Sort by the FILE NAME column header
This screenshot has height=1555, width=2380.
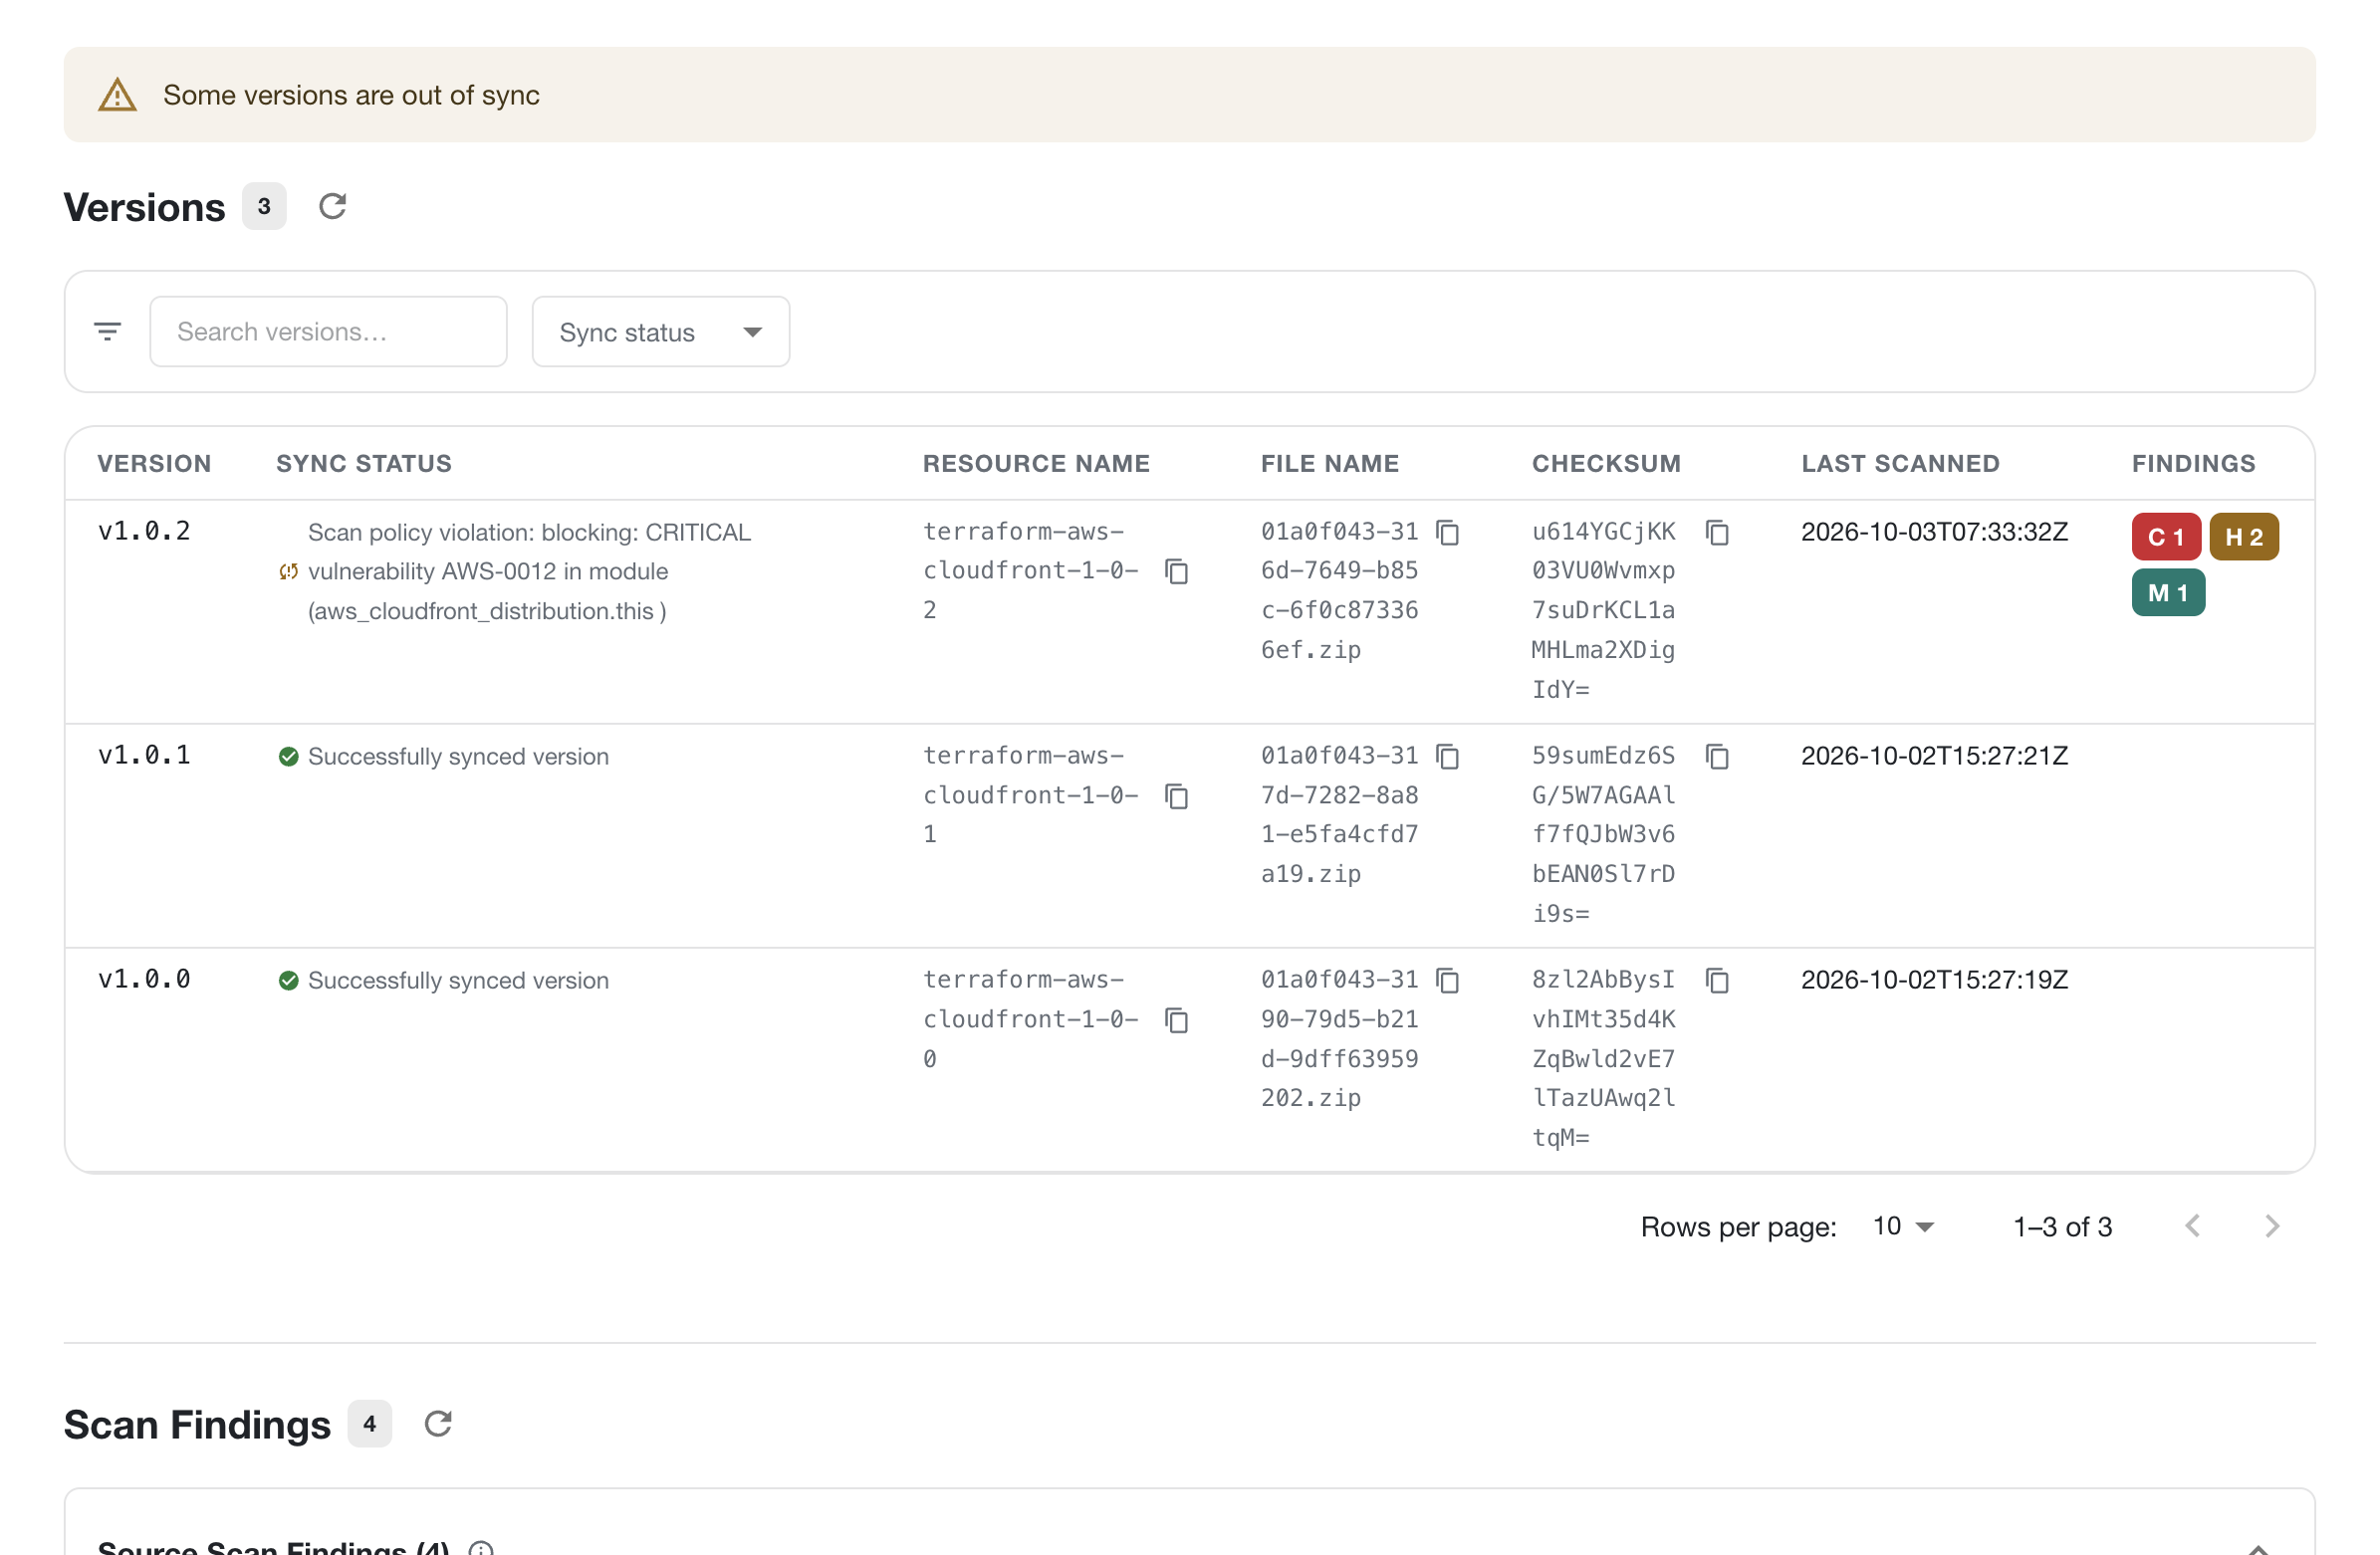pos(1329,463)
